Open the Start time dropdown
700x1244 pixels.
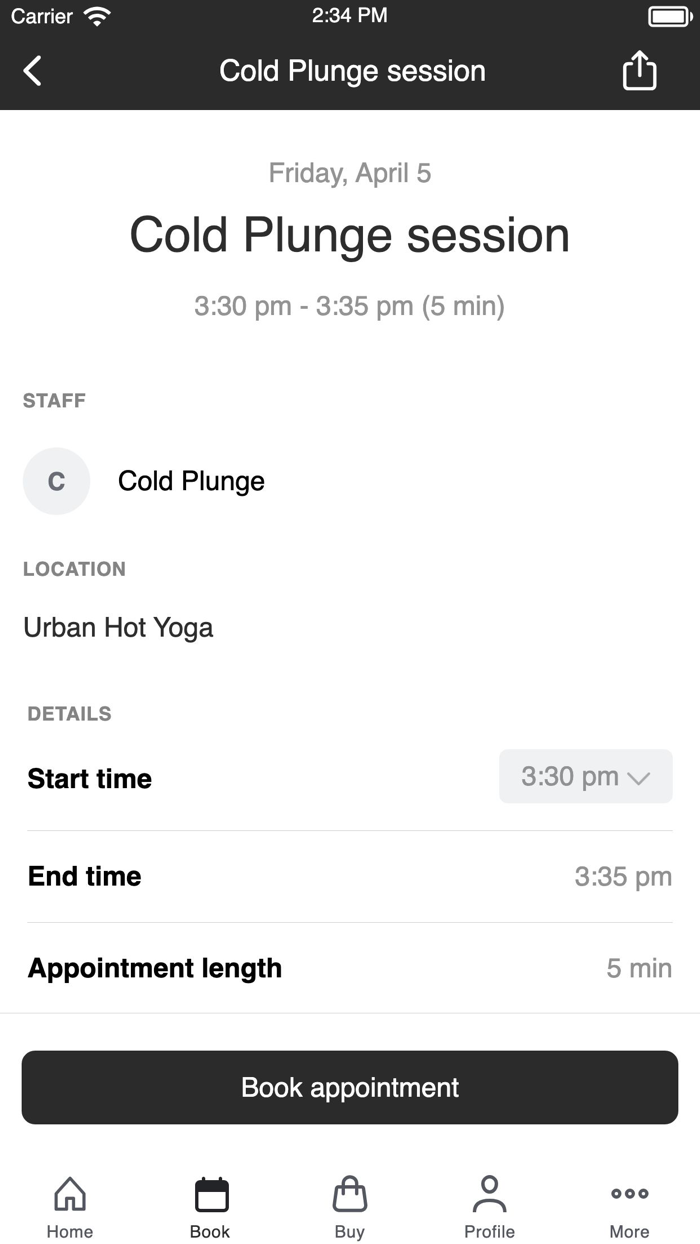(x=585, y=776)
